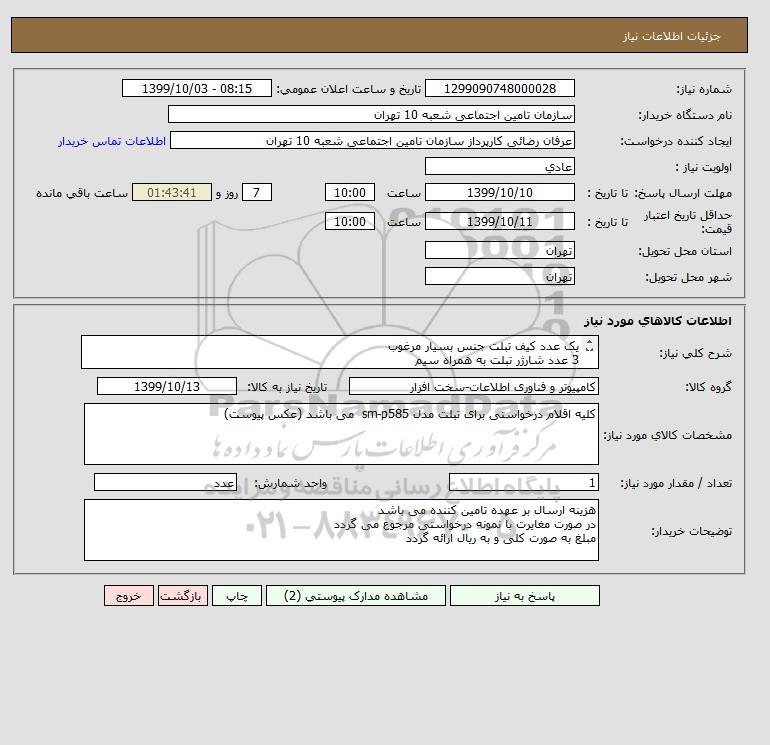Image resolution: width=770 pixels, height=745 pixels.
Task: Click the 'بازگشت' back button
Action: pos(183,596)
